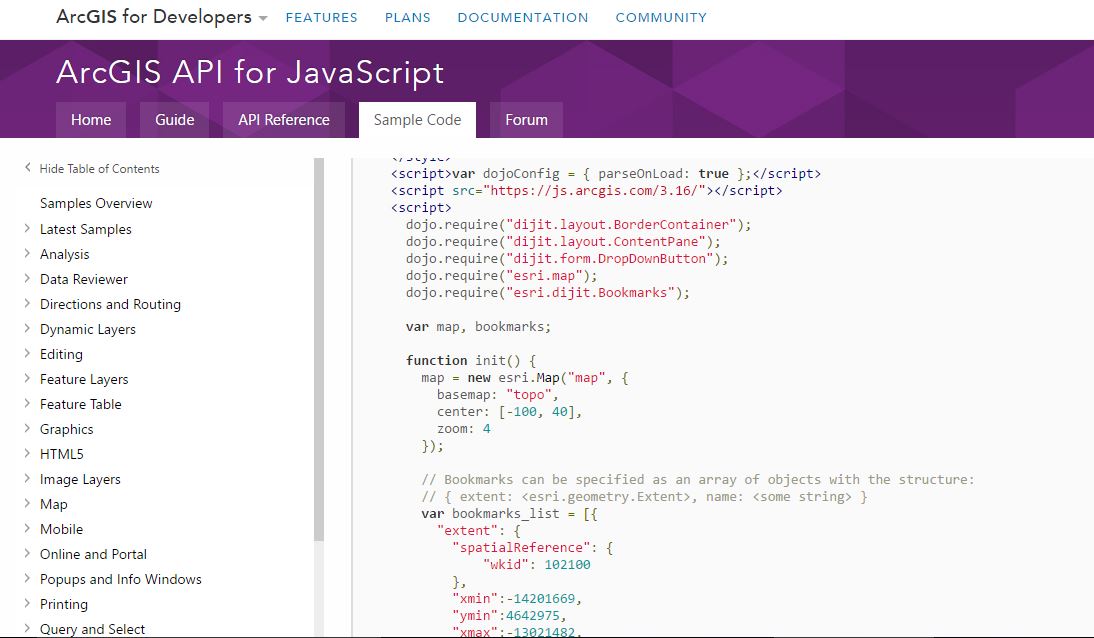Viewport: 1094px width, 638px height.
Task: Select the Editing category label
Action: click(x=61, y=354)
